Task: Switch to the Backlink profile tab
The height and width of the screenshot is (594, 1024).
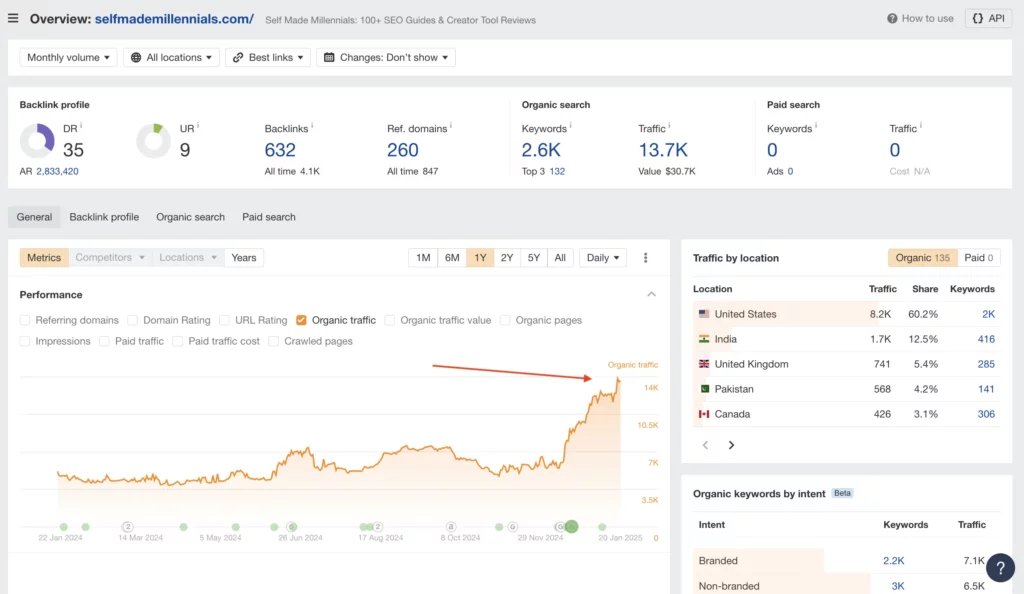Action: tap(104, 216)
